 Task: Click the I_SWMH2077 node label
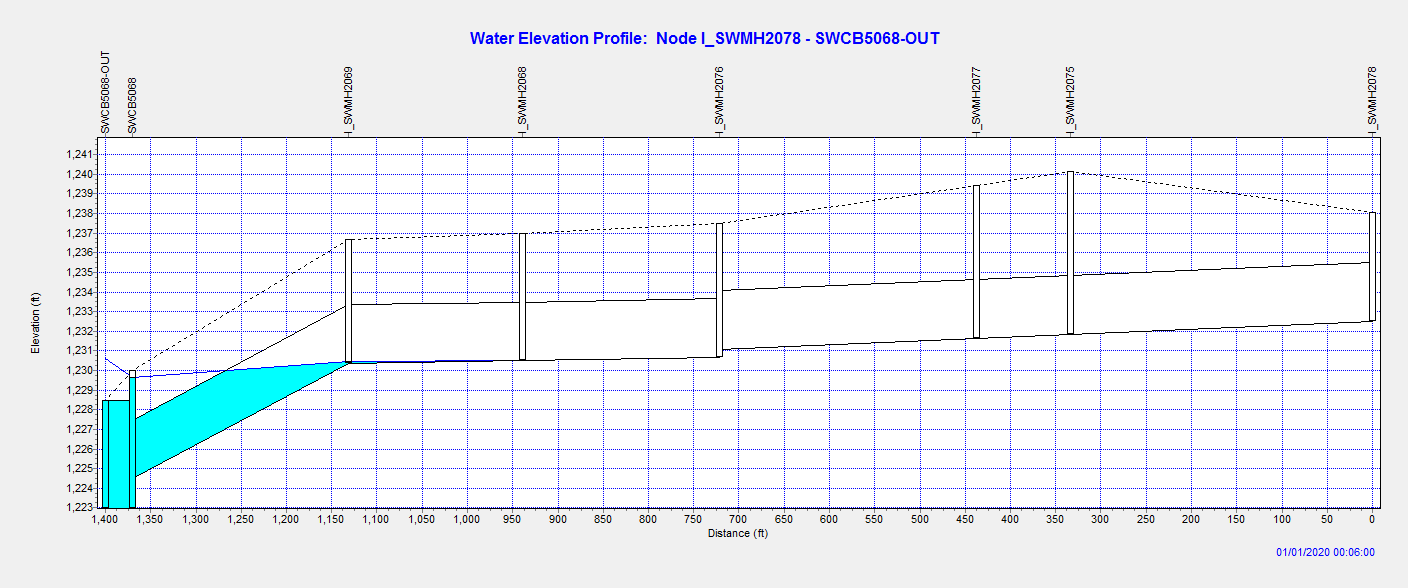[976, 100]
